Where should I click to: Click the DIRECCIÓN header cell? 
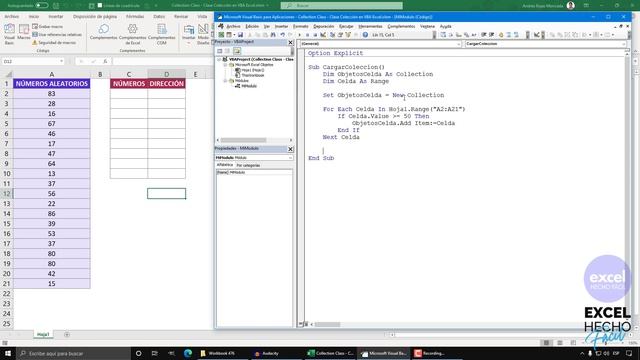(167, 83)
